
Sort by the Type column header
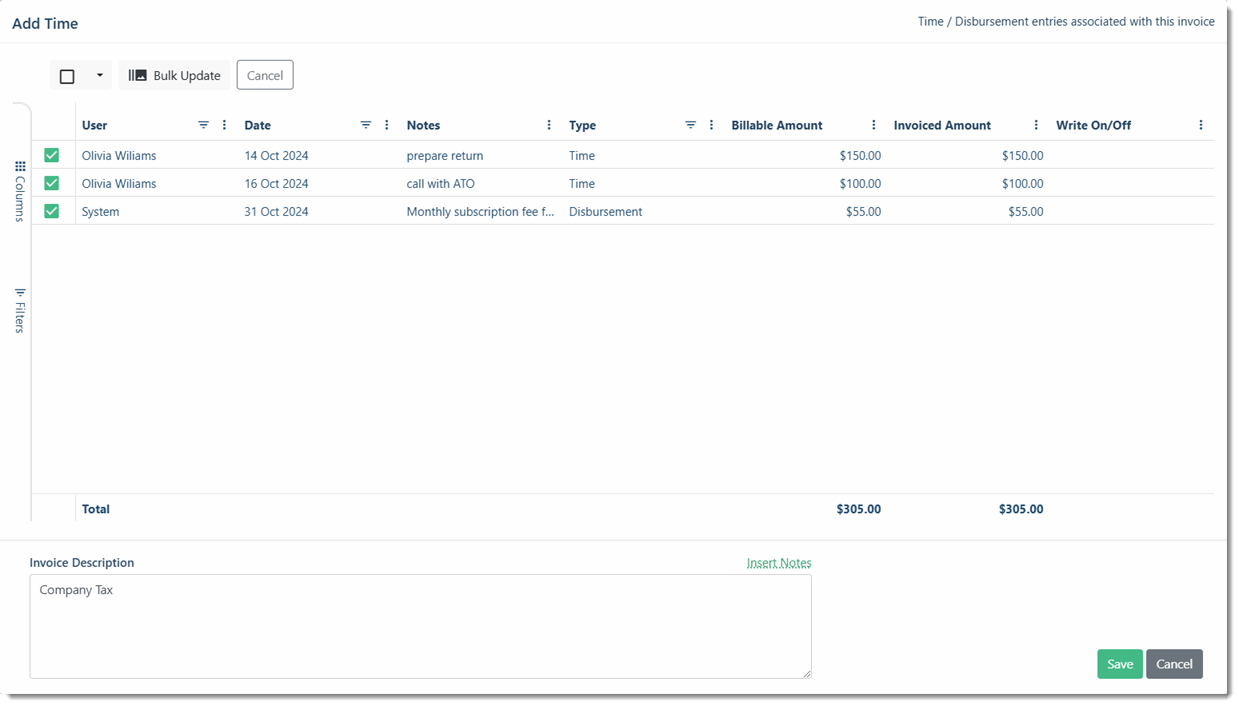(x=582, y=125)
